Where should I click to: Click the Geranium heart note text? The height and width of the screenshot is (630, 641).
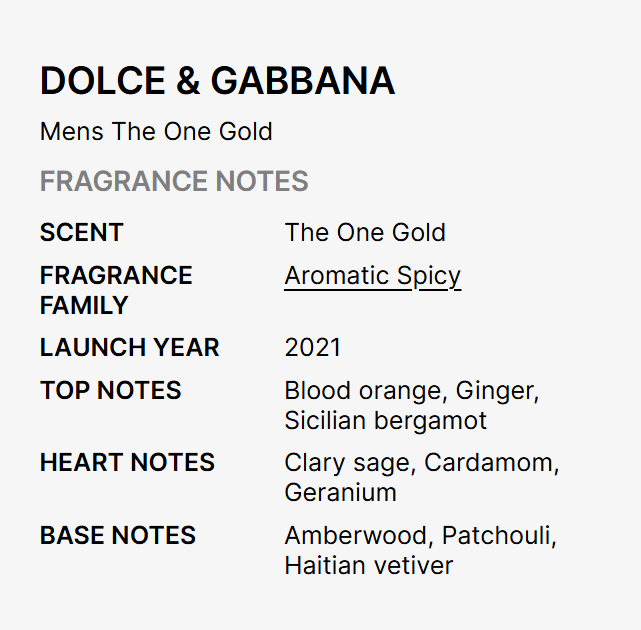point(340,492)
